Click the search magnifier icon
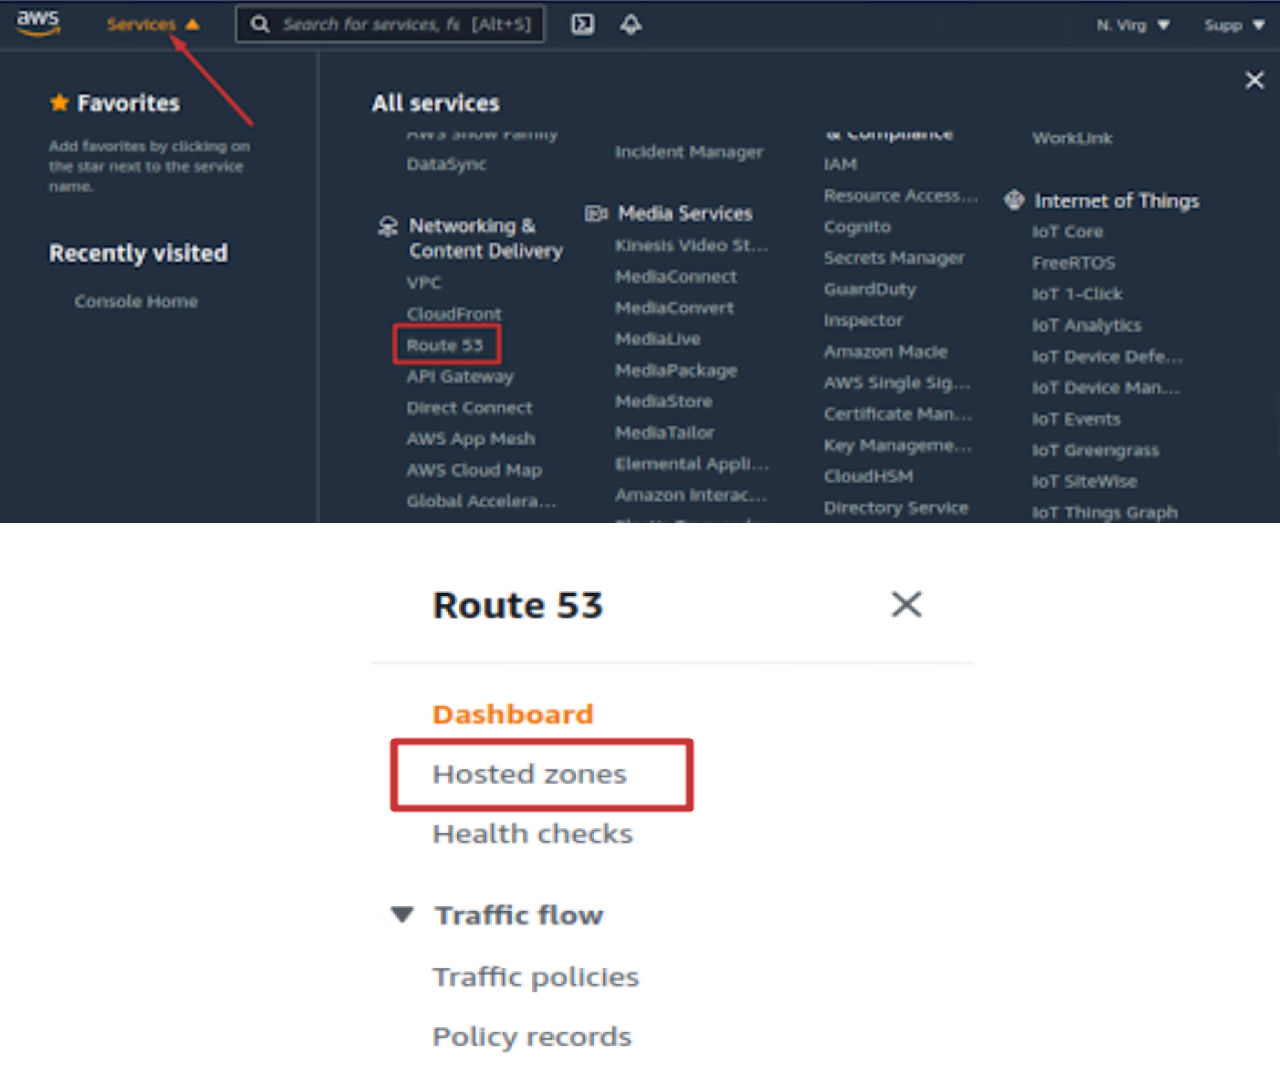The image size is (1280, 1089). pos(260,24)
